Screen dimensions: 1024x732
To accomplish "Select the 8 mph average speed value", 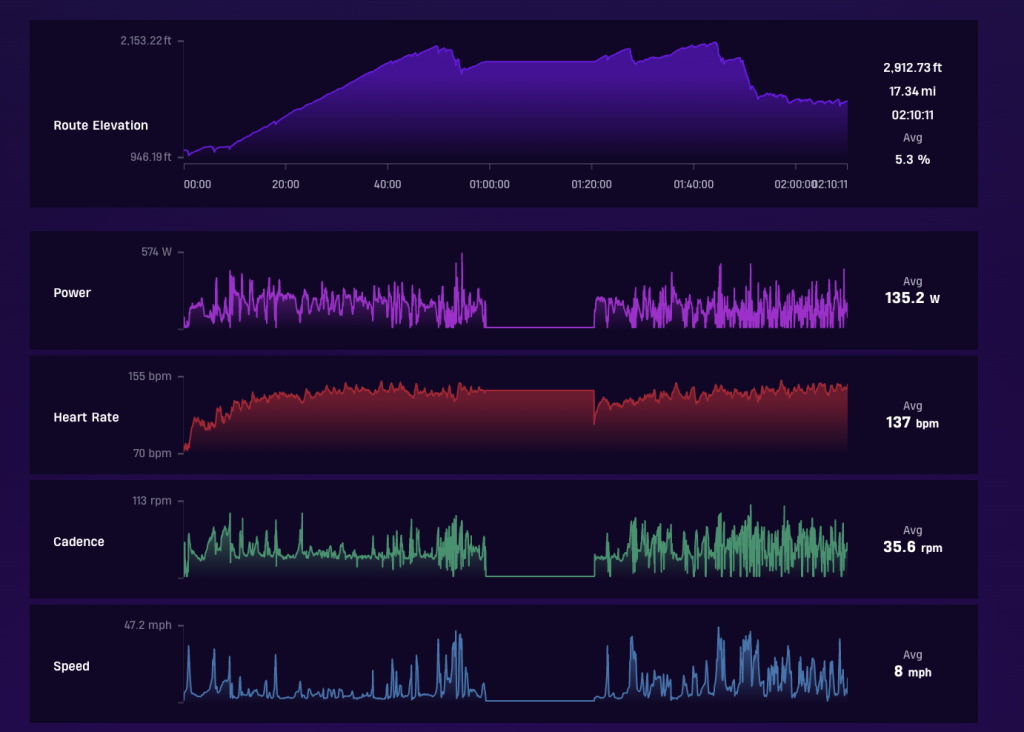I will tap(912, 672).
